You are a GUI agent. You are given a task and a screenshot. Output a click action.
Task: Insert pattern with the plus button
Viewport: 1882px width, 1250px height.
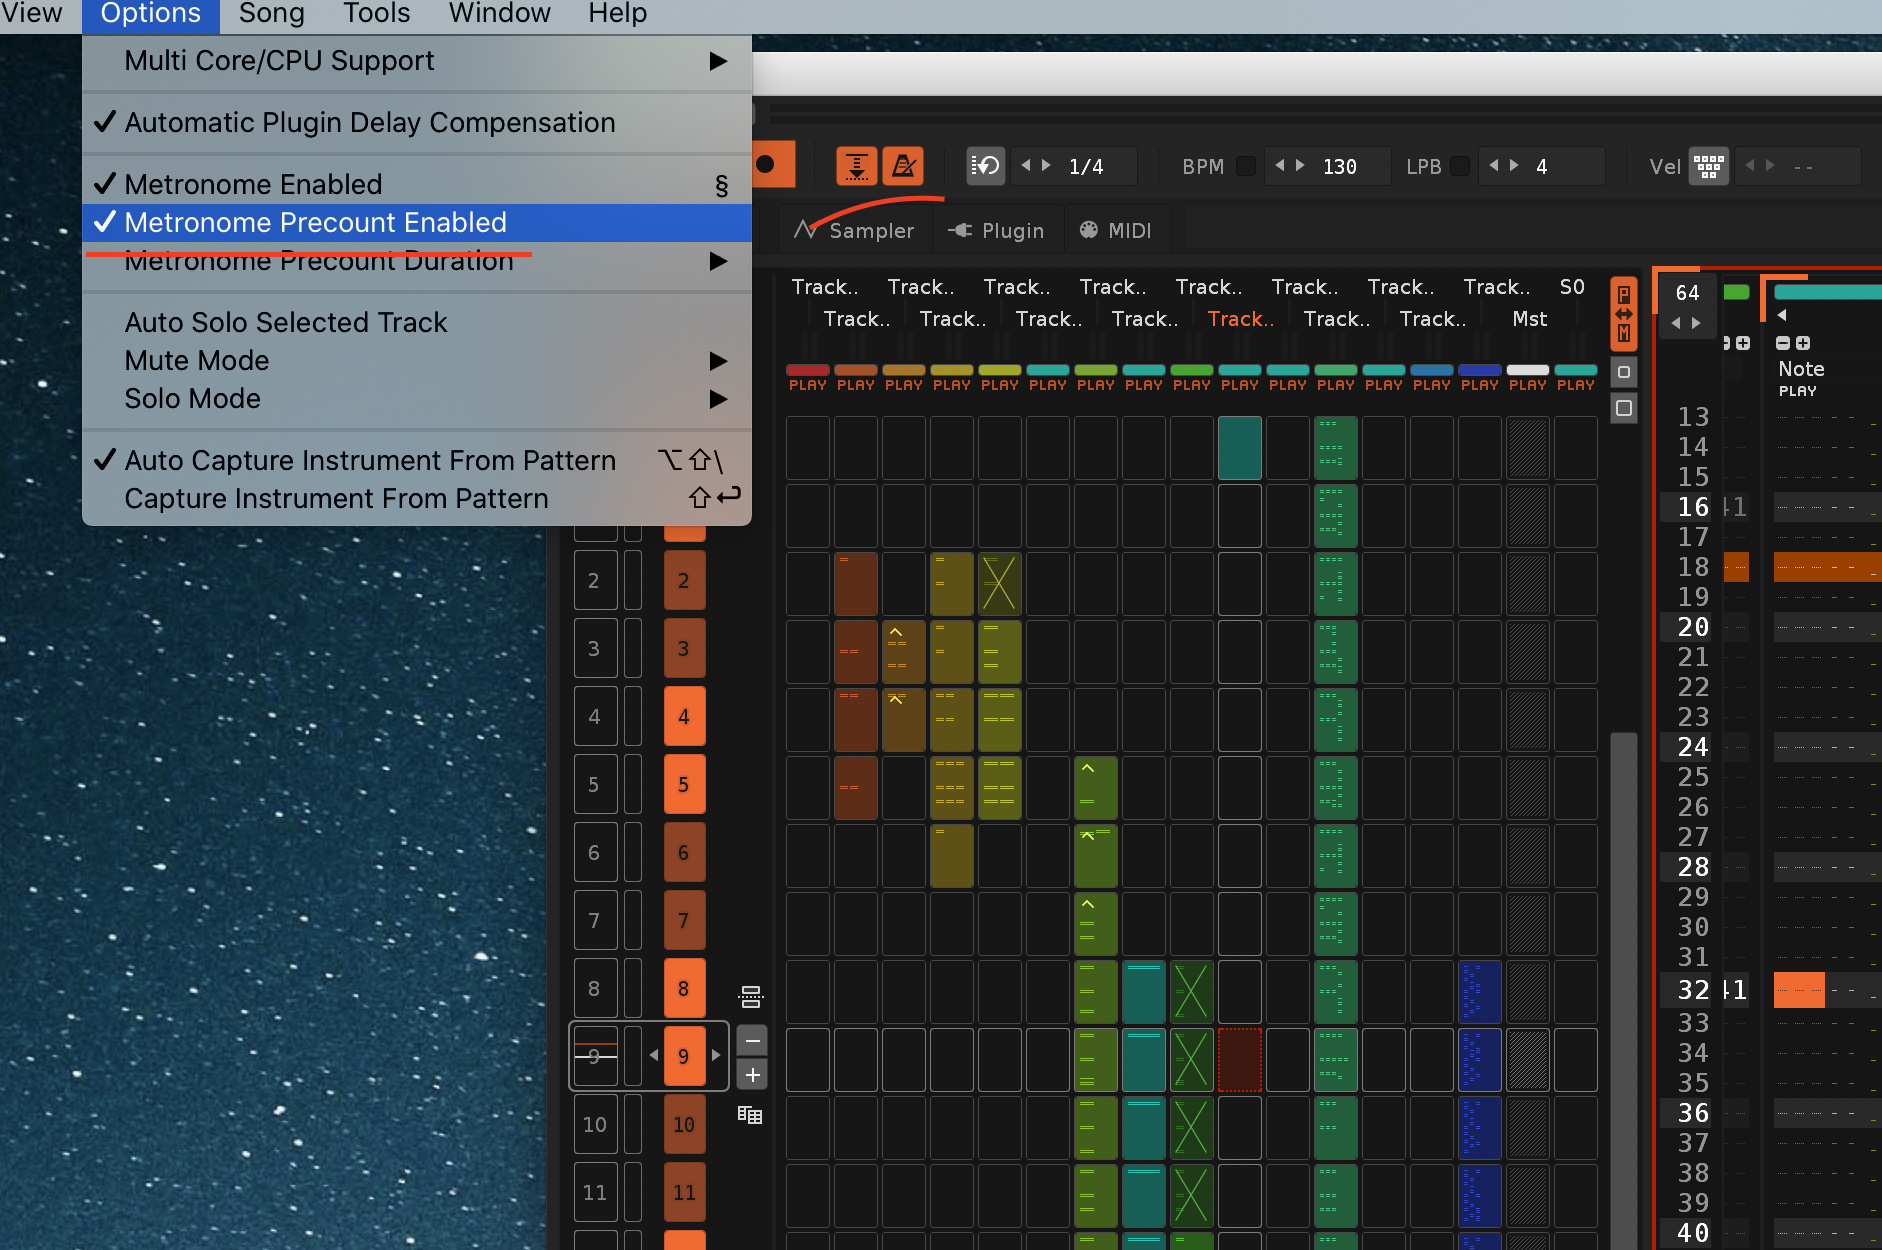pos(753,1075)
